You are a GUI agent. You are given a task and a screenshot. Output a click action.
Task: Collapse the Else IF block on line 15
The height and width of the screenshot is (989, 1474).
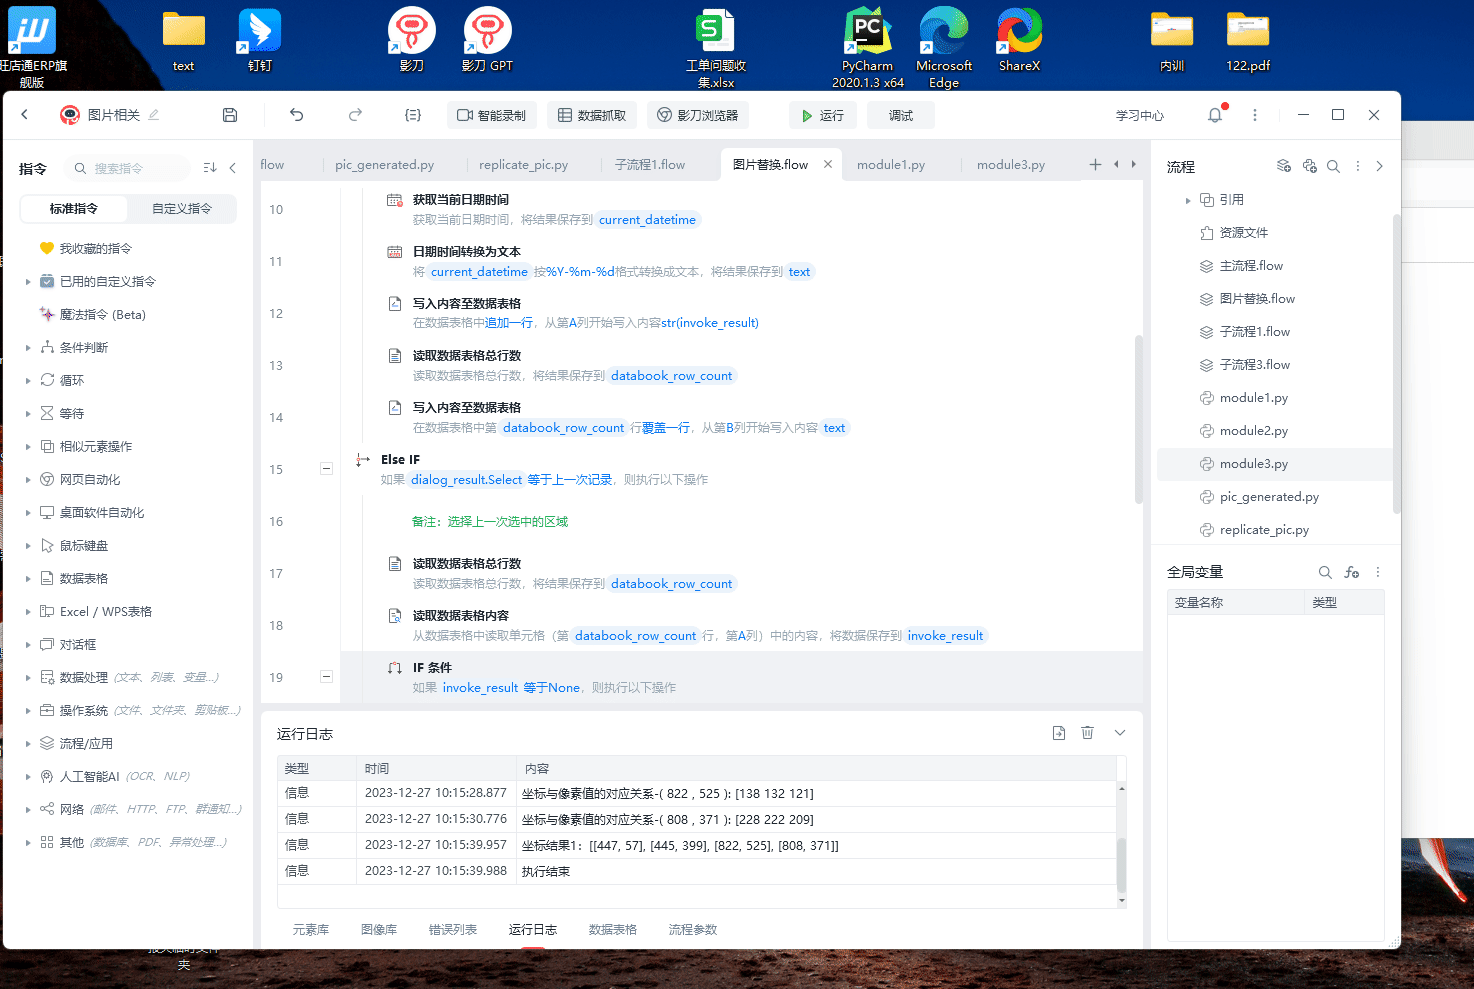[x=326, y=468]
